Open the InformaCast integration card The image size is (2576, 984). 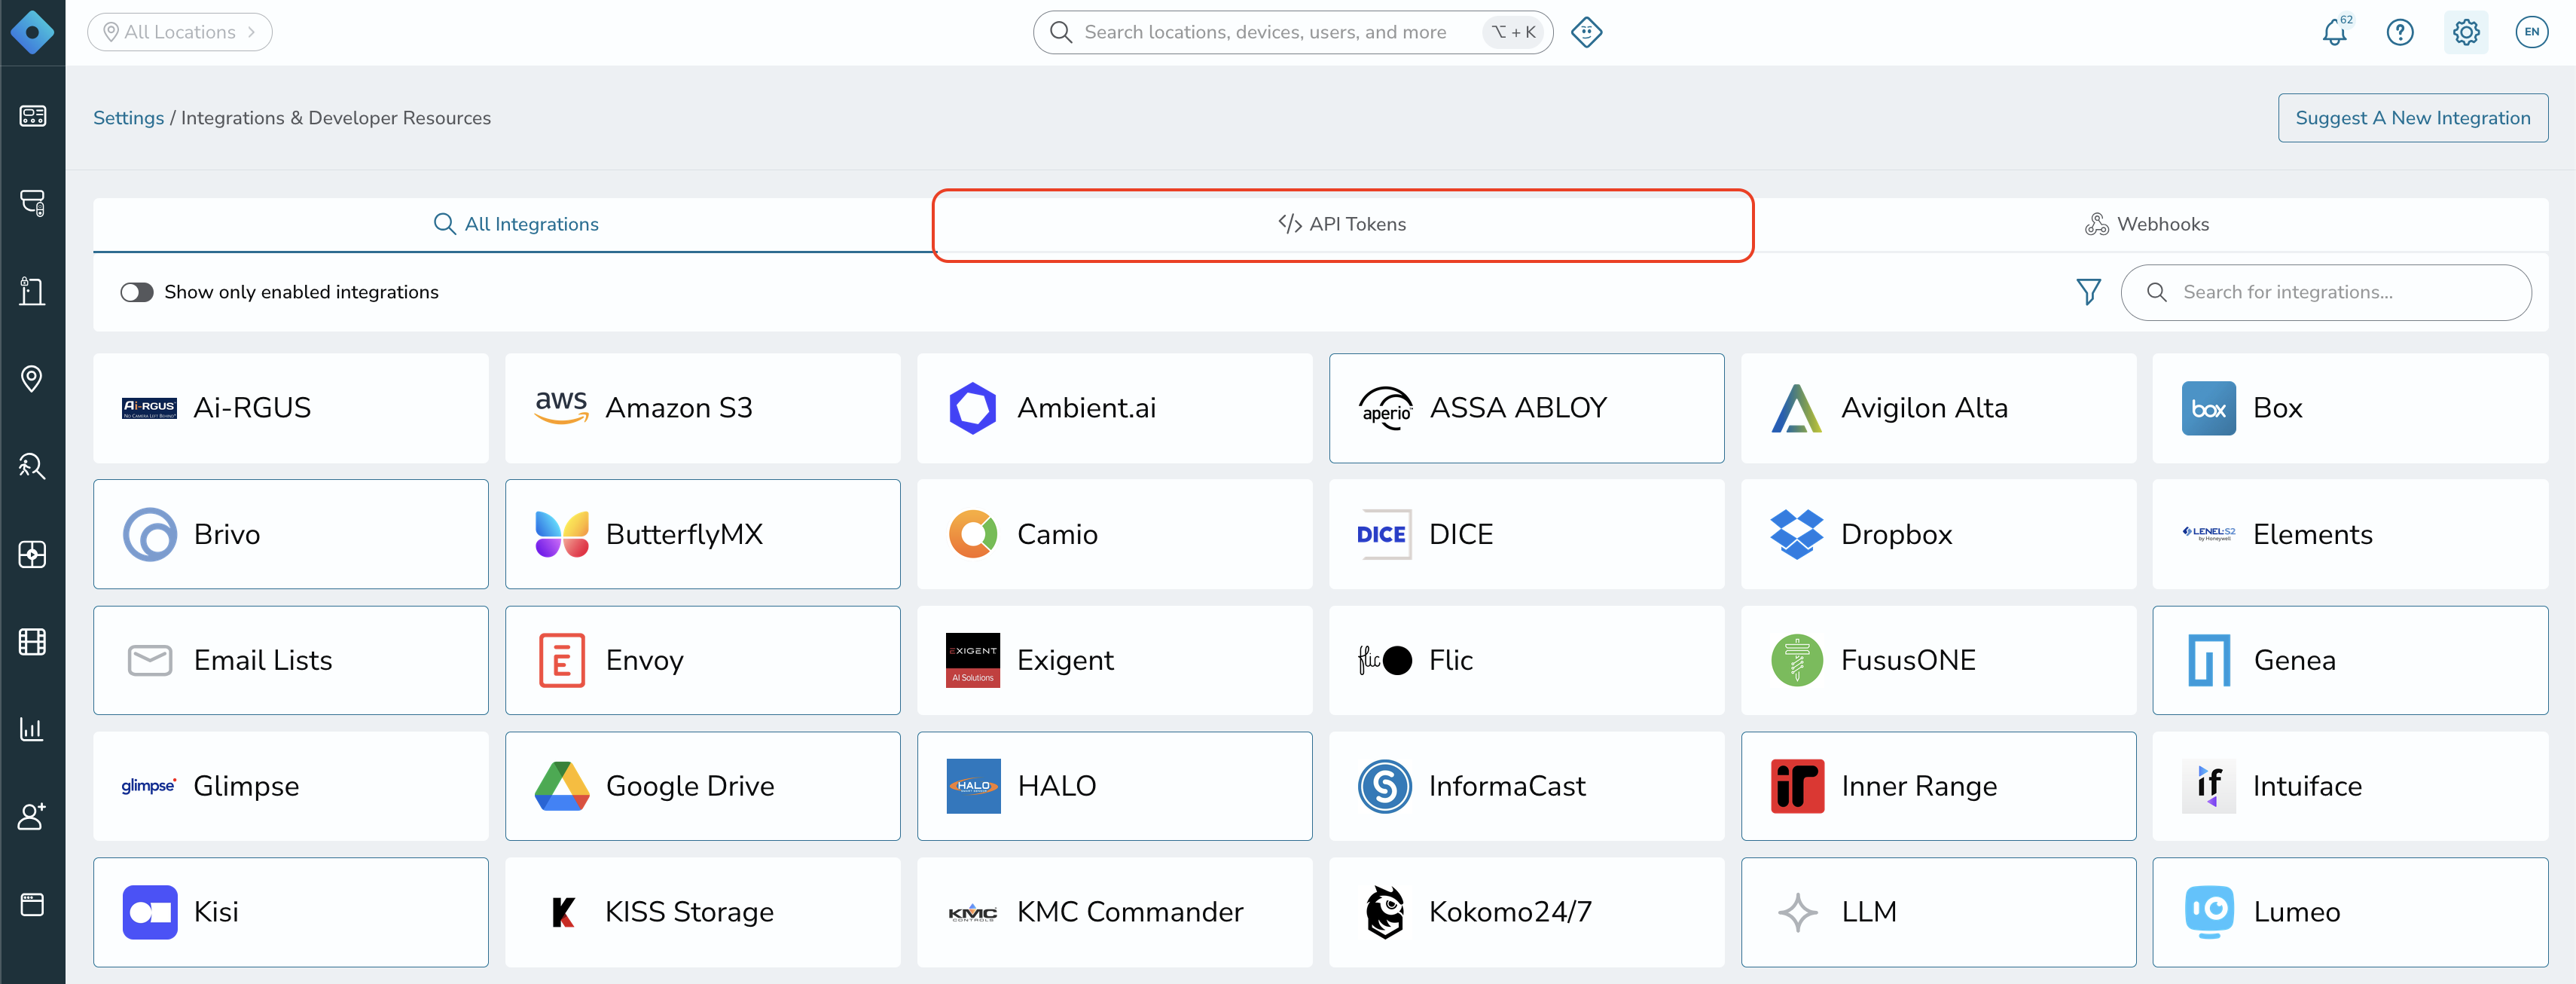click(1527, 786)
